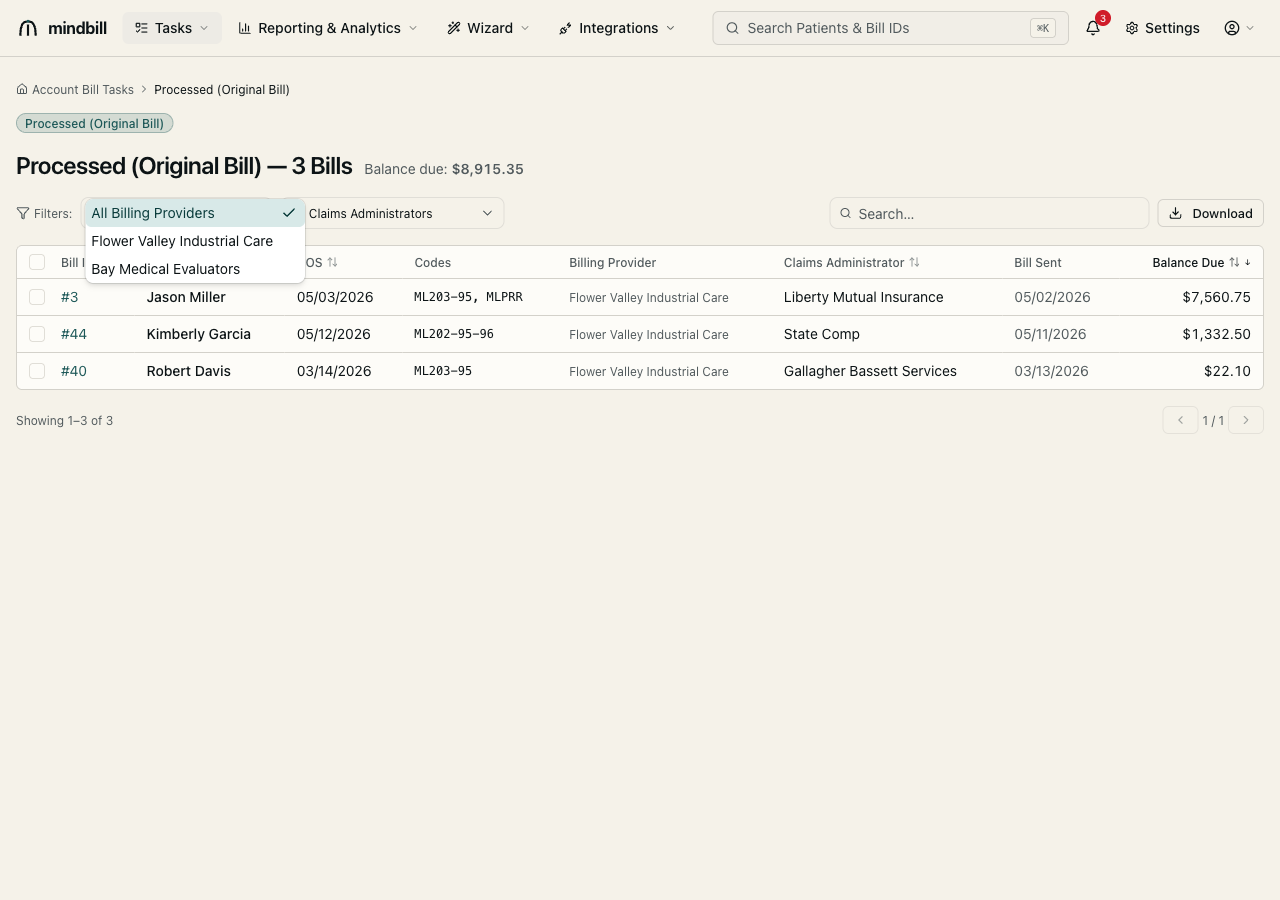Check the row for bill #44
Screen dimensions: 1280x900
tap(37, 334)
